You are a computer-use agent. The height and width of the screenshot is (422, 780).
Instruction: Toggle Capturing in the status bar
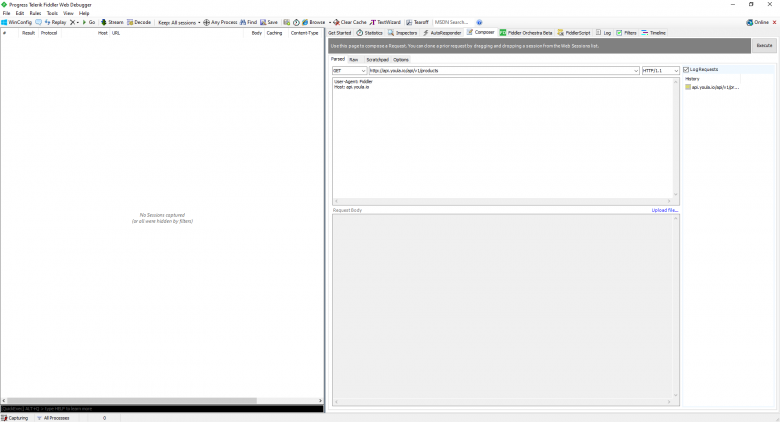coord(15,418)
